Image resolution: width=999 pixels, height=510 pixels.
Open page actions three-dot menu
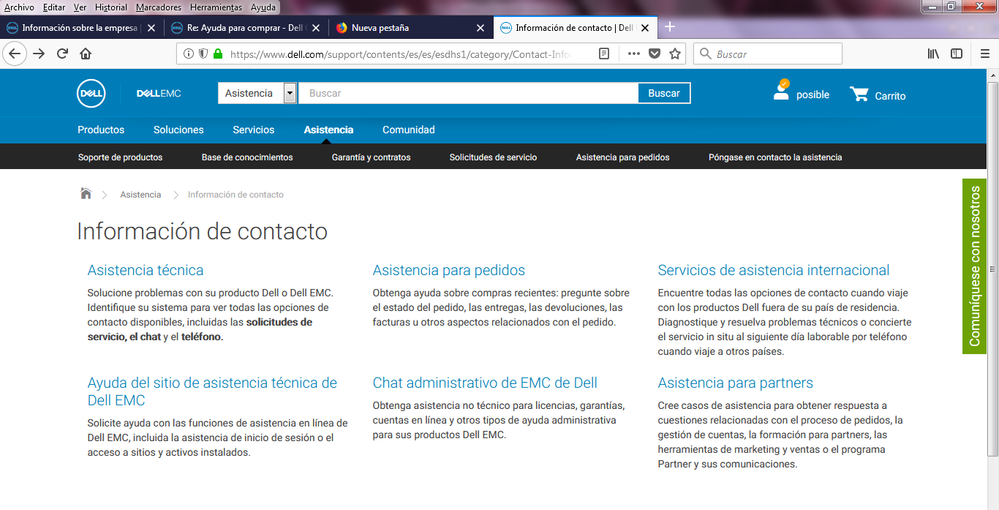[x=633, y=54]
